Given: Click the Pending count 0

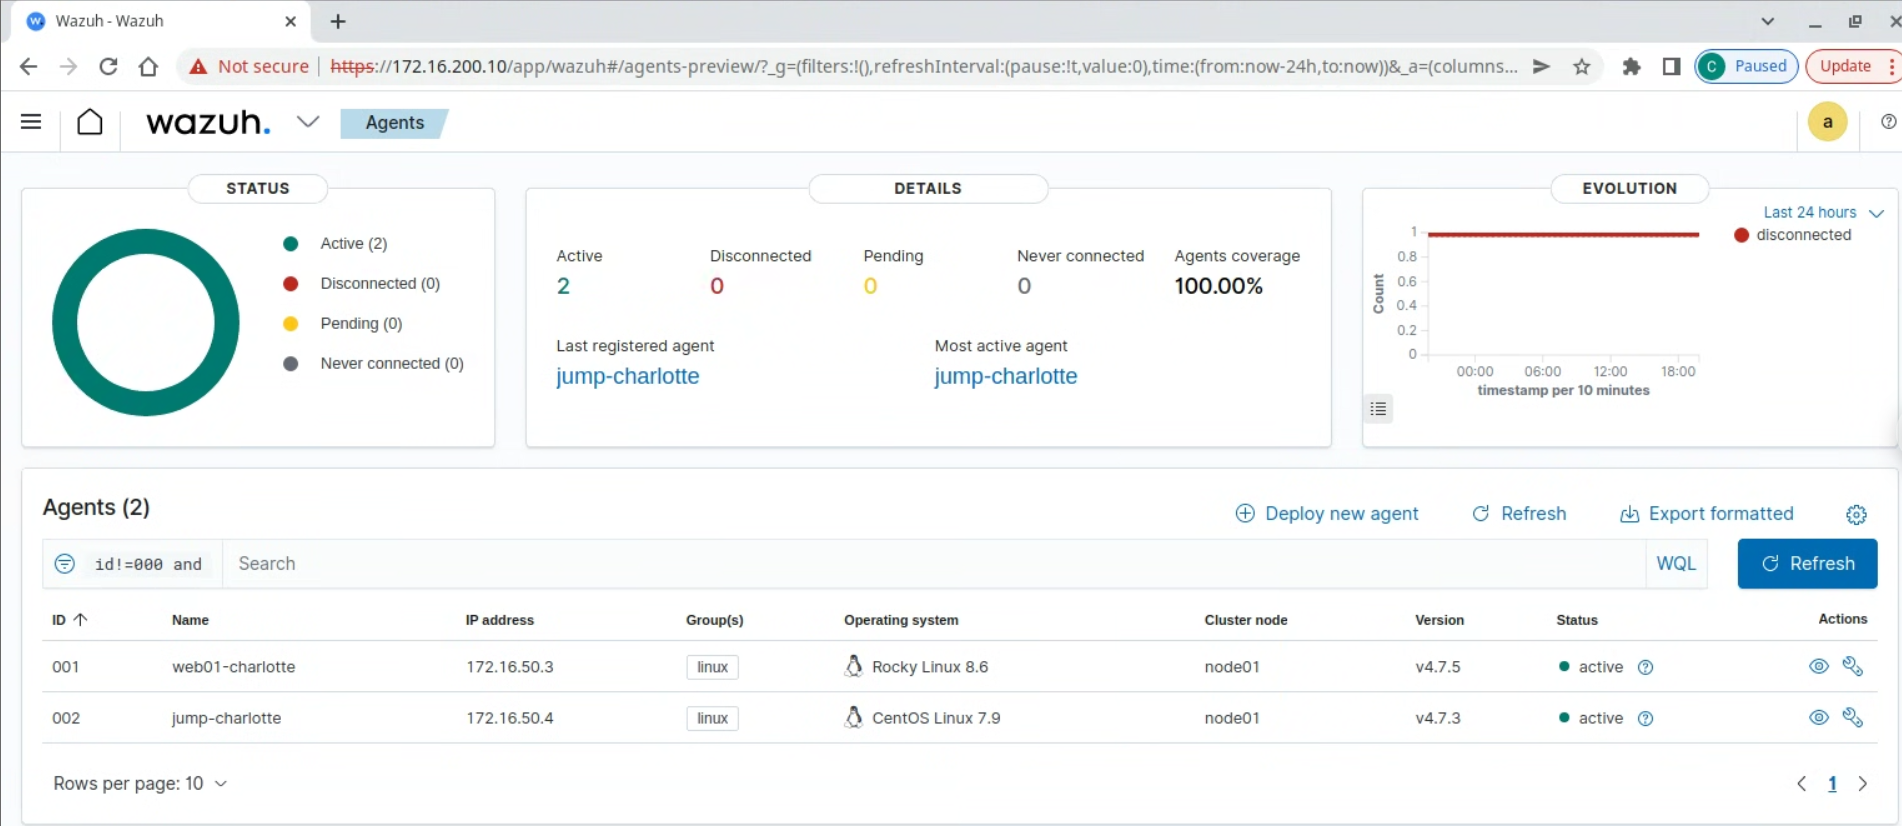Looking at the screenshot, I should (x=870, y=286).
